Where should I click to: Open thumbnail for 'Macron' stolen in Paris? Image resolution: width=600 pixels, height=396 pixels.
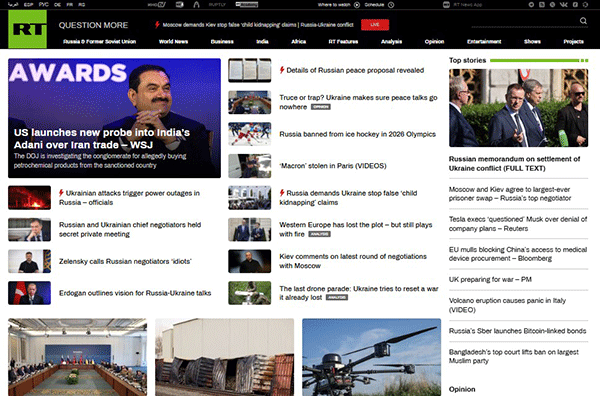pos(249,166)
